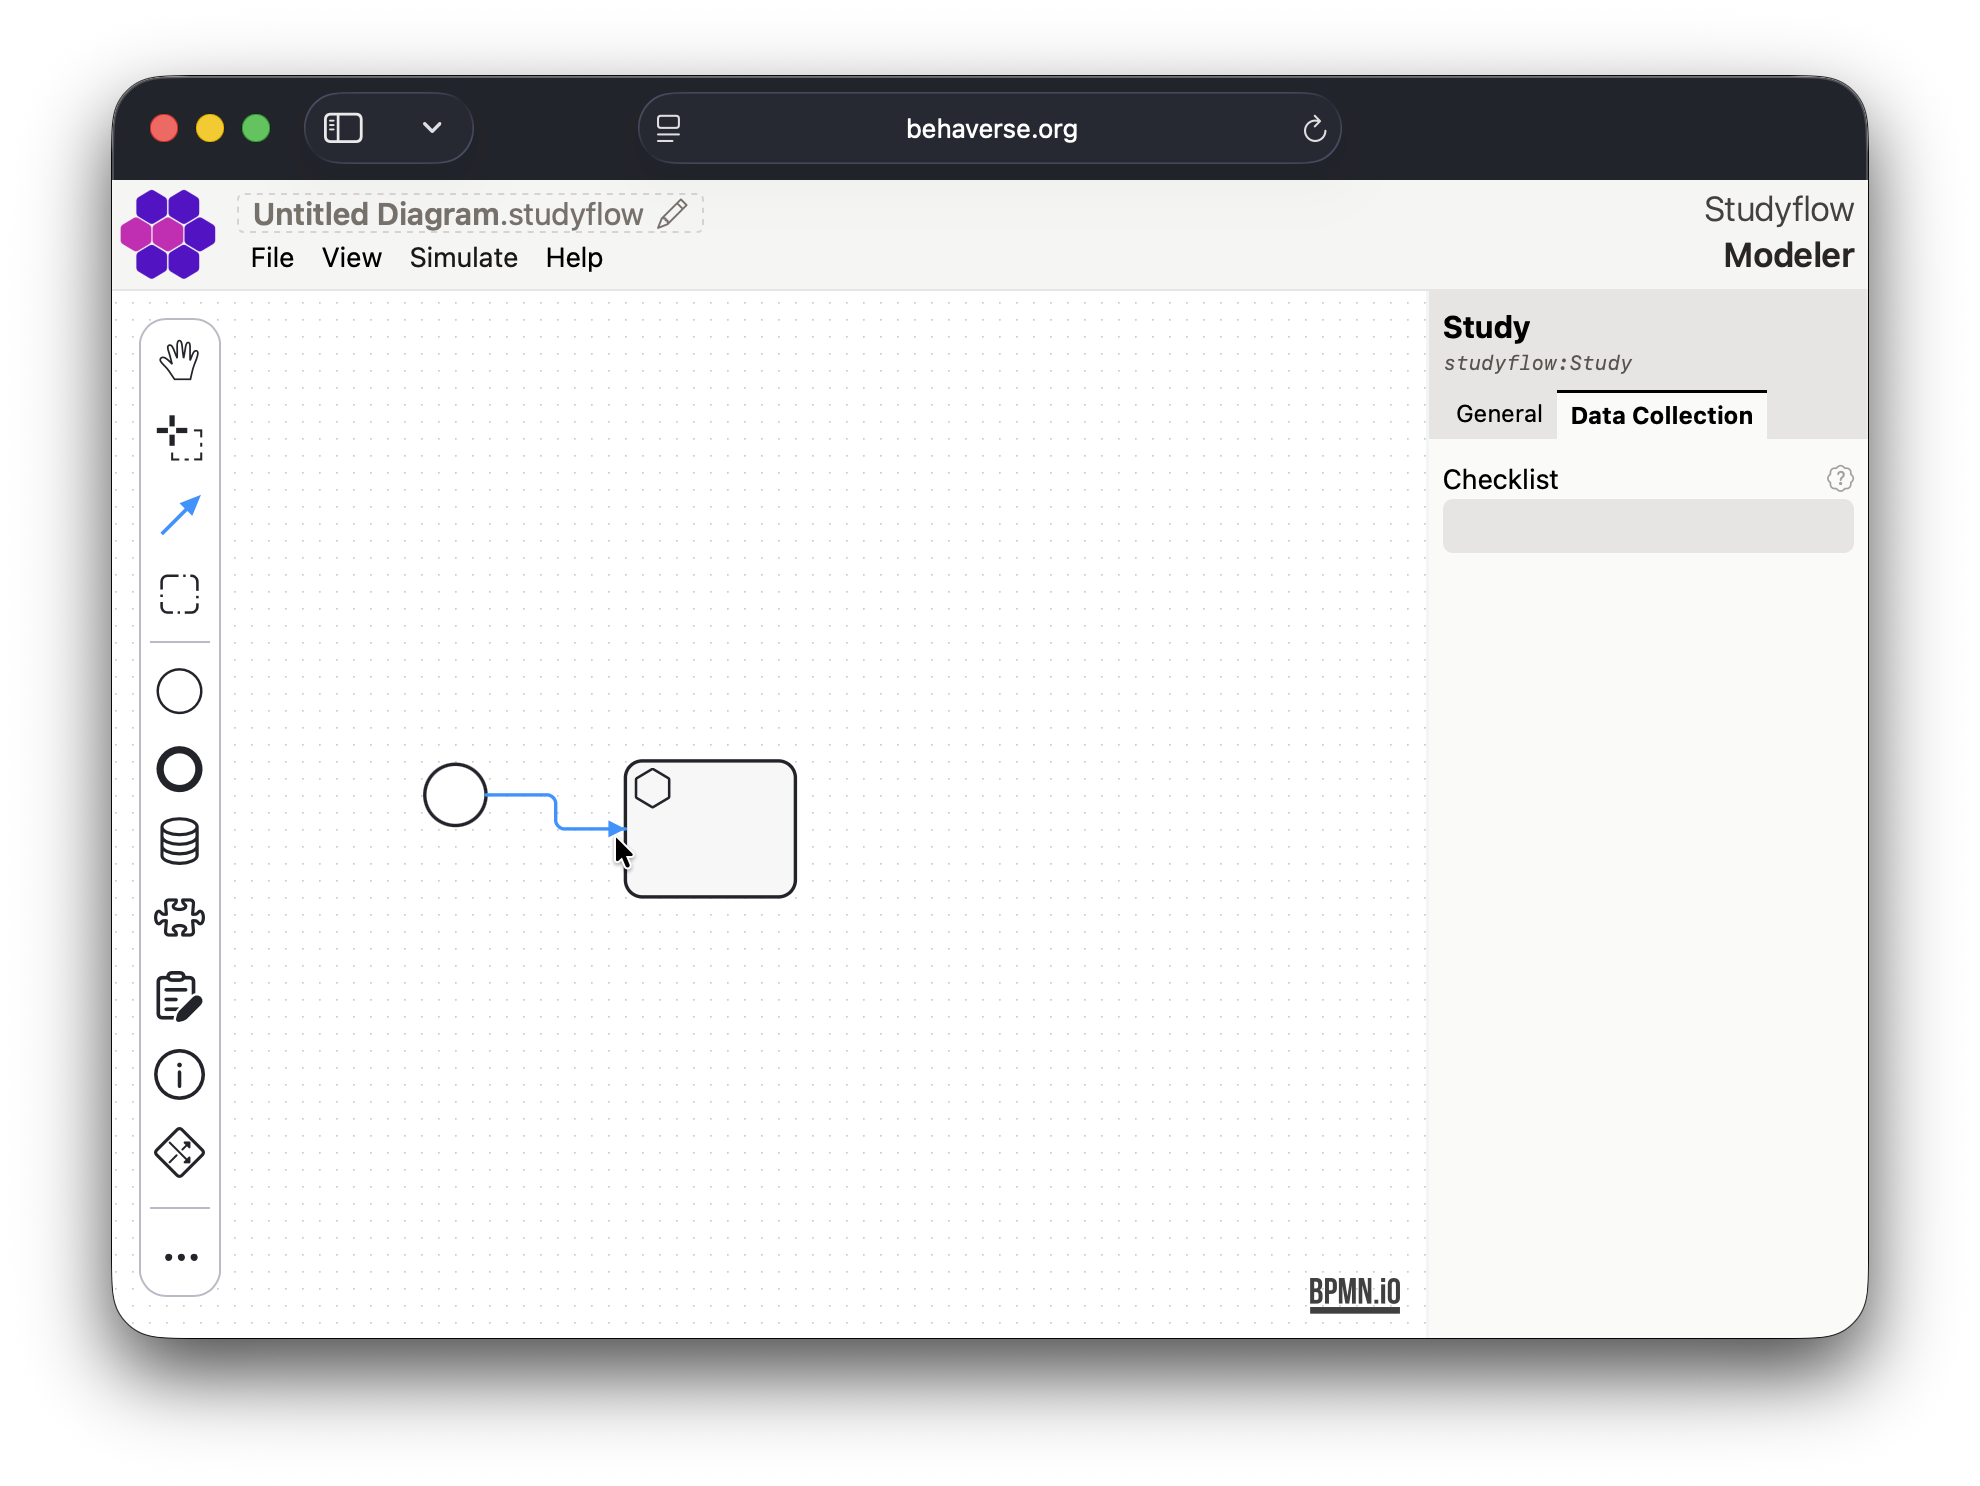Add an instruction info element
The image size is (1980, 1486).
(x=180, y=1074)
